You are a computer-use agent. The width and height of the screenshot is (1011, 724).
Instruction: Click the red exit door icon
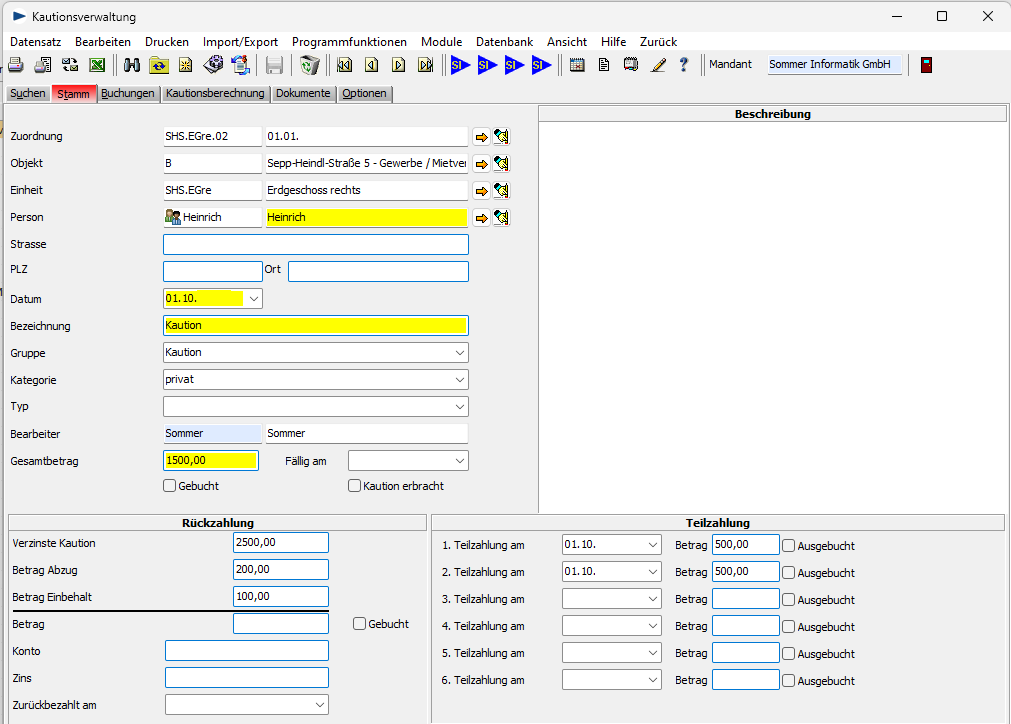927,65
